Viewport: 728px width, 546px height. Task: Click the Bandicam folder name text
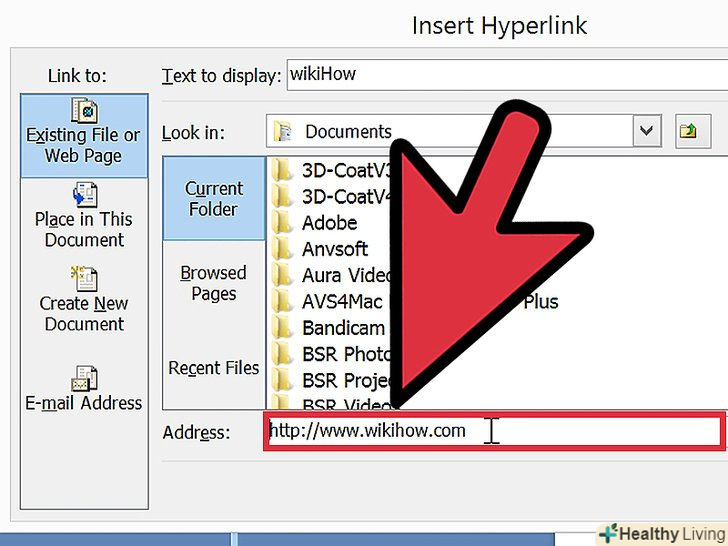click(344, 328)
